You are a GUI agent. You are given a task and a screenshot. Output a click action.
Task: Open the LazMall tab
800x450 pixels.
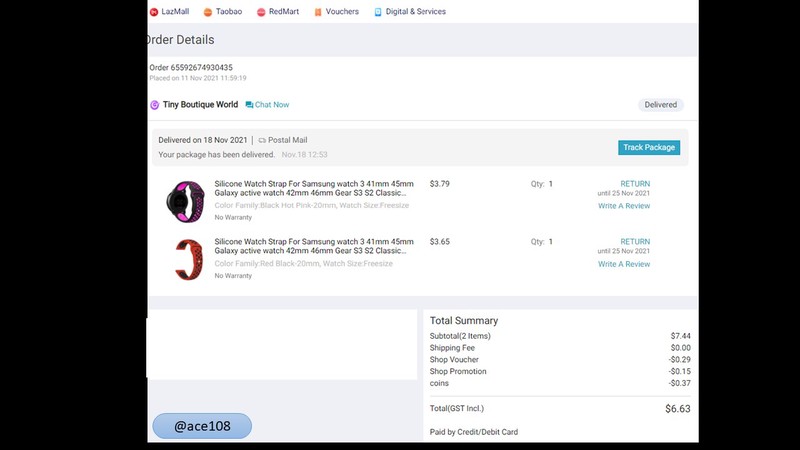point(175,11)
